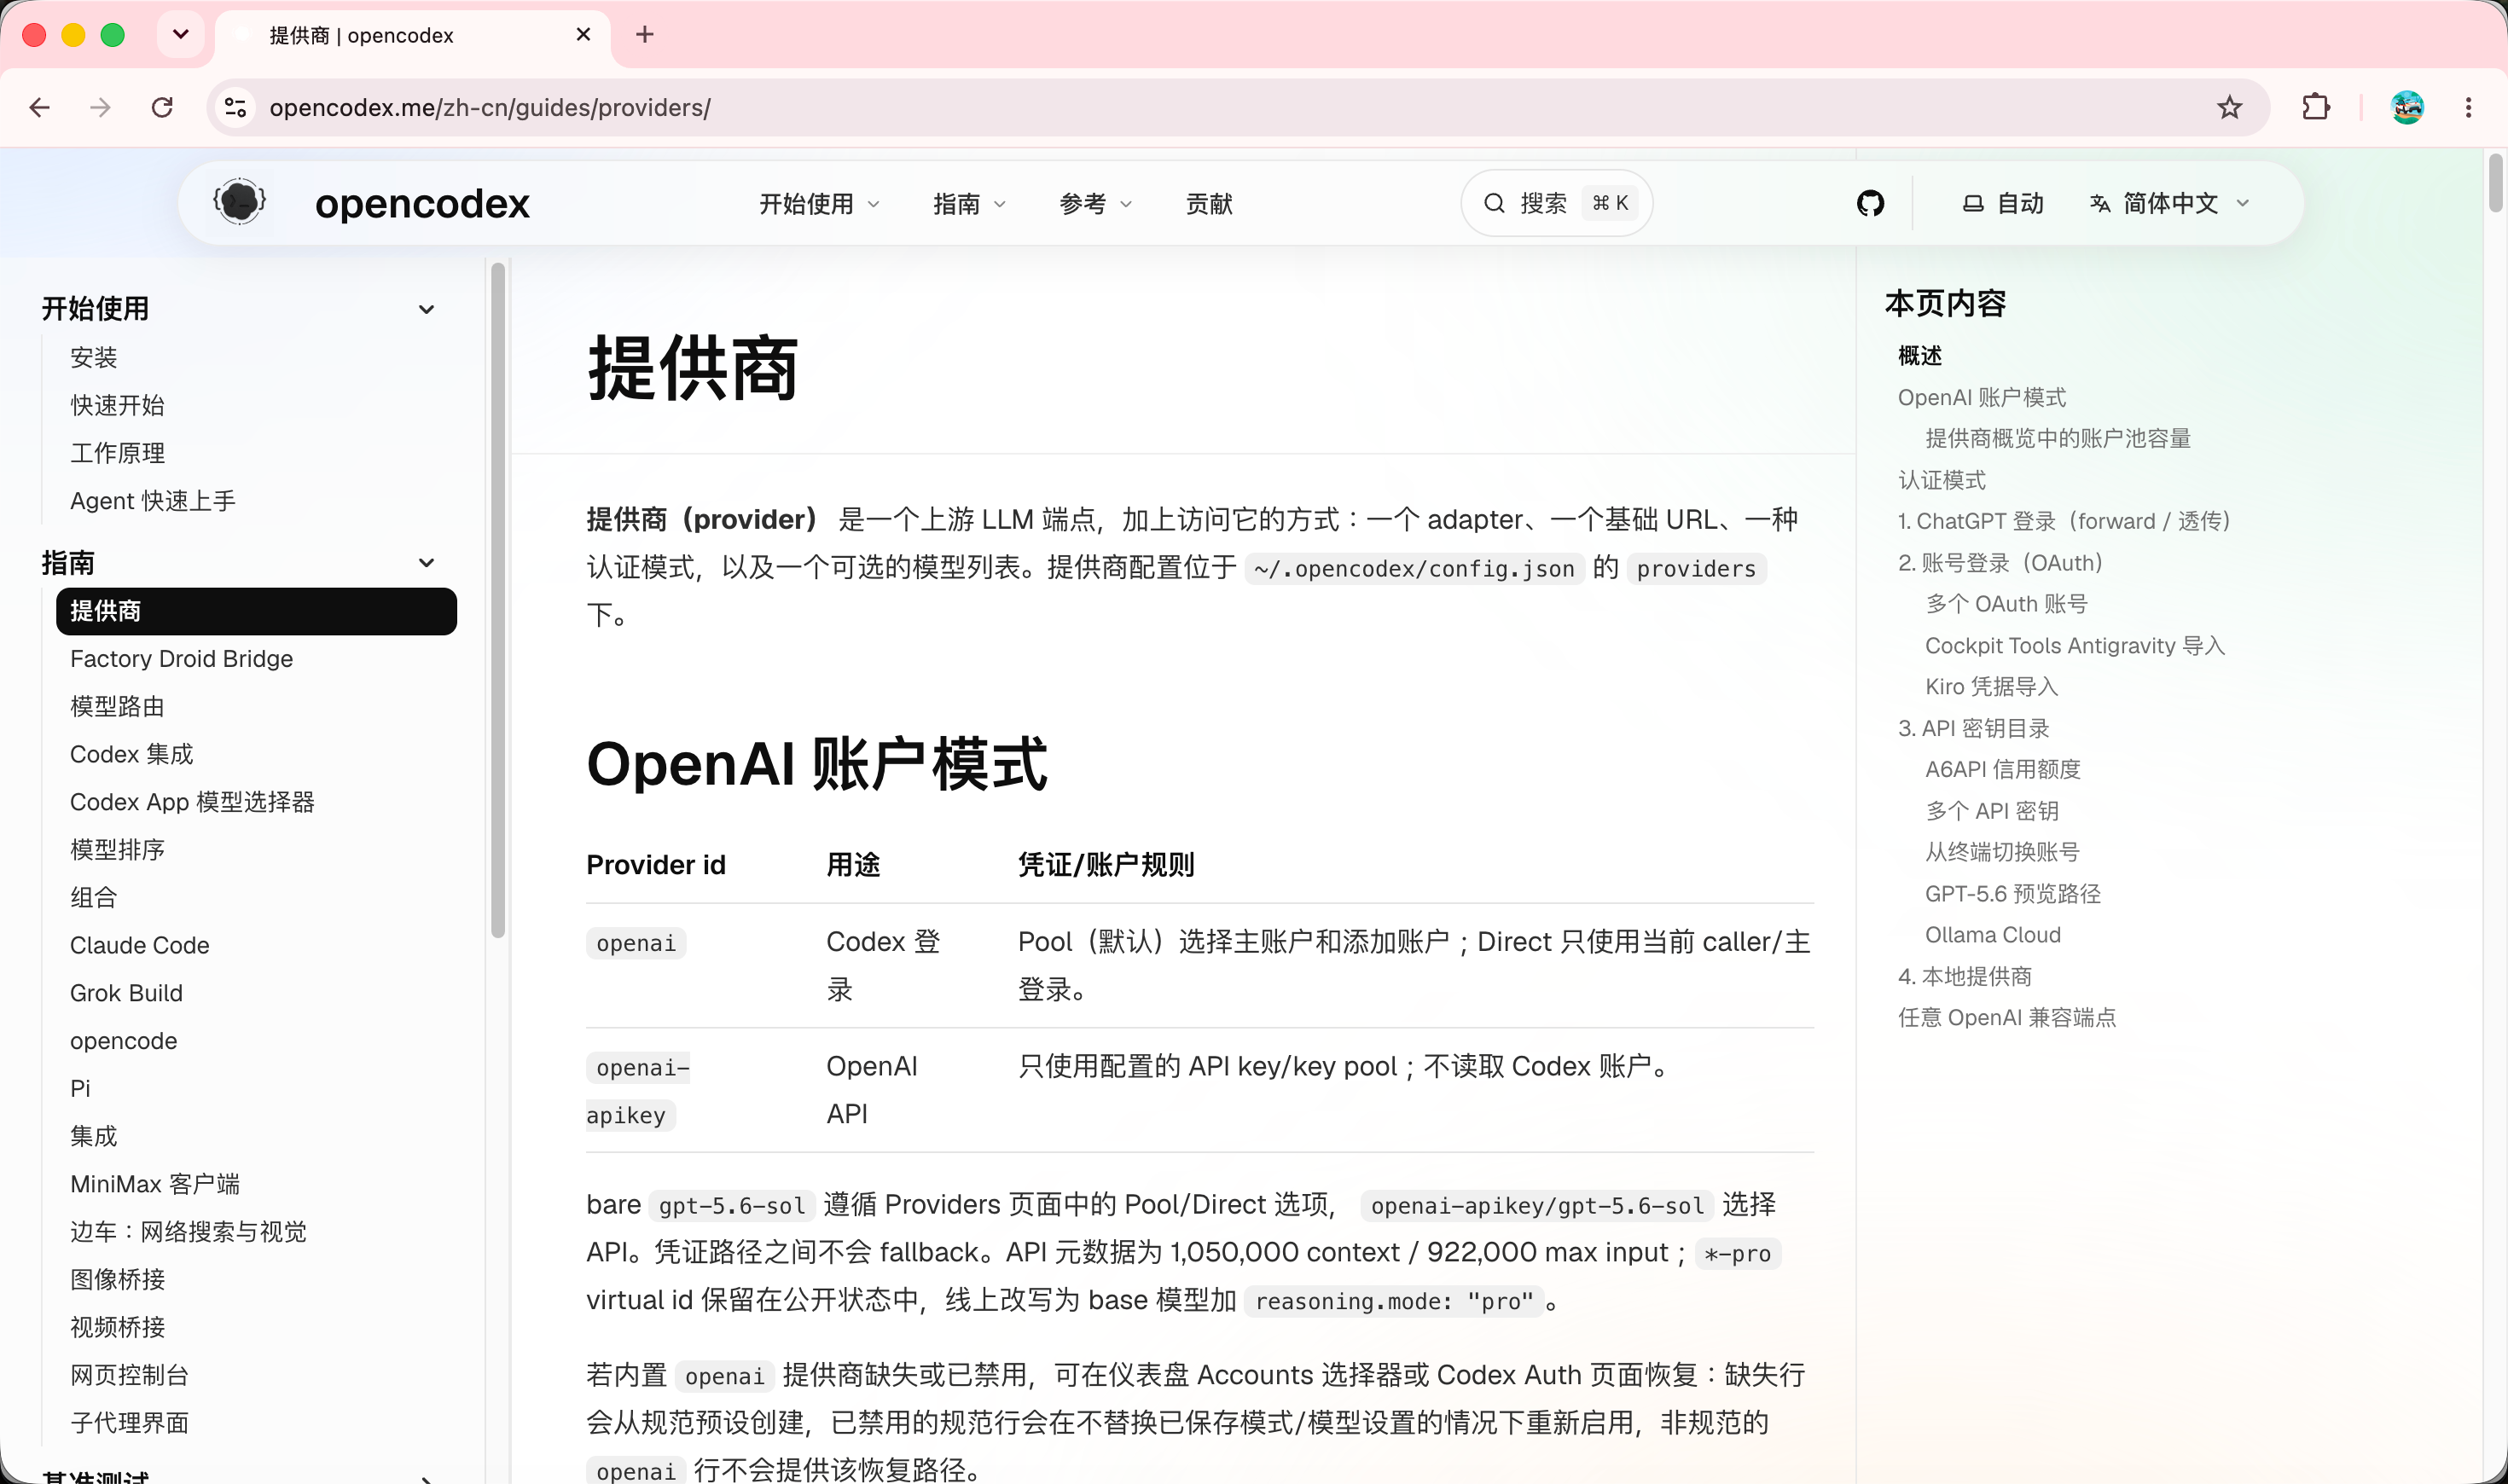Open 安装 in the sidebar

click(x=94, y=357)
